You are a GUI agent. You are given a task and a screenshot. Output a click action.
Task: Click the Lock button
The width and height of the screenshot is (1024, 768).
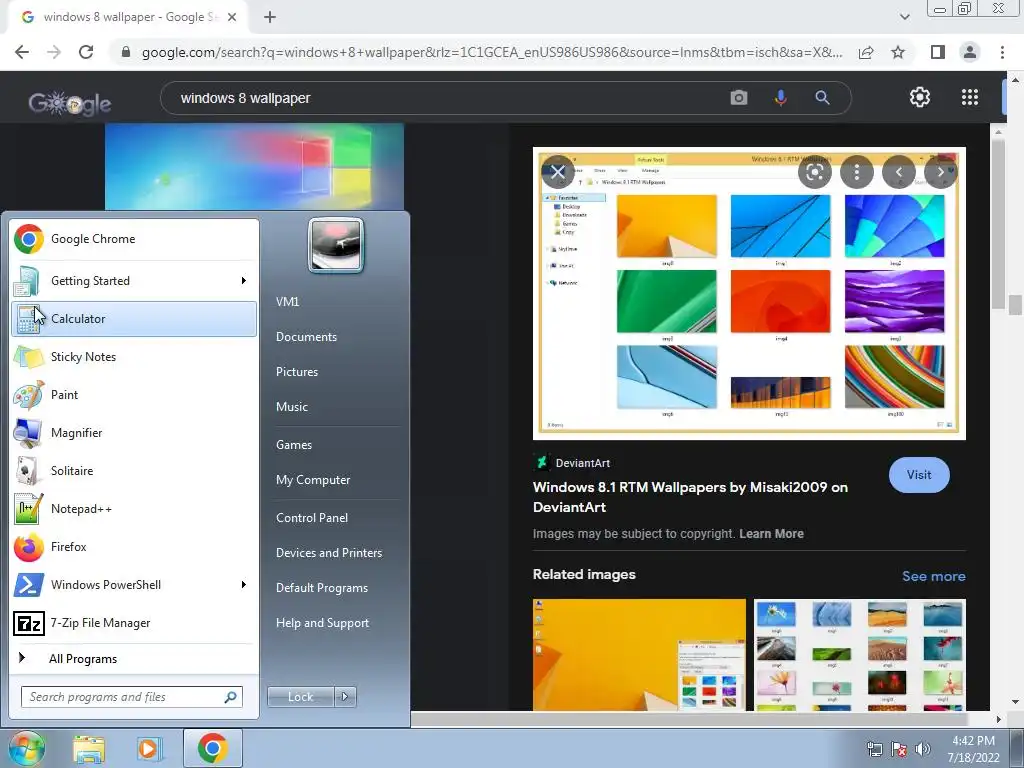(x=301, y=697)
